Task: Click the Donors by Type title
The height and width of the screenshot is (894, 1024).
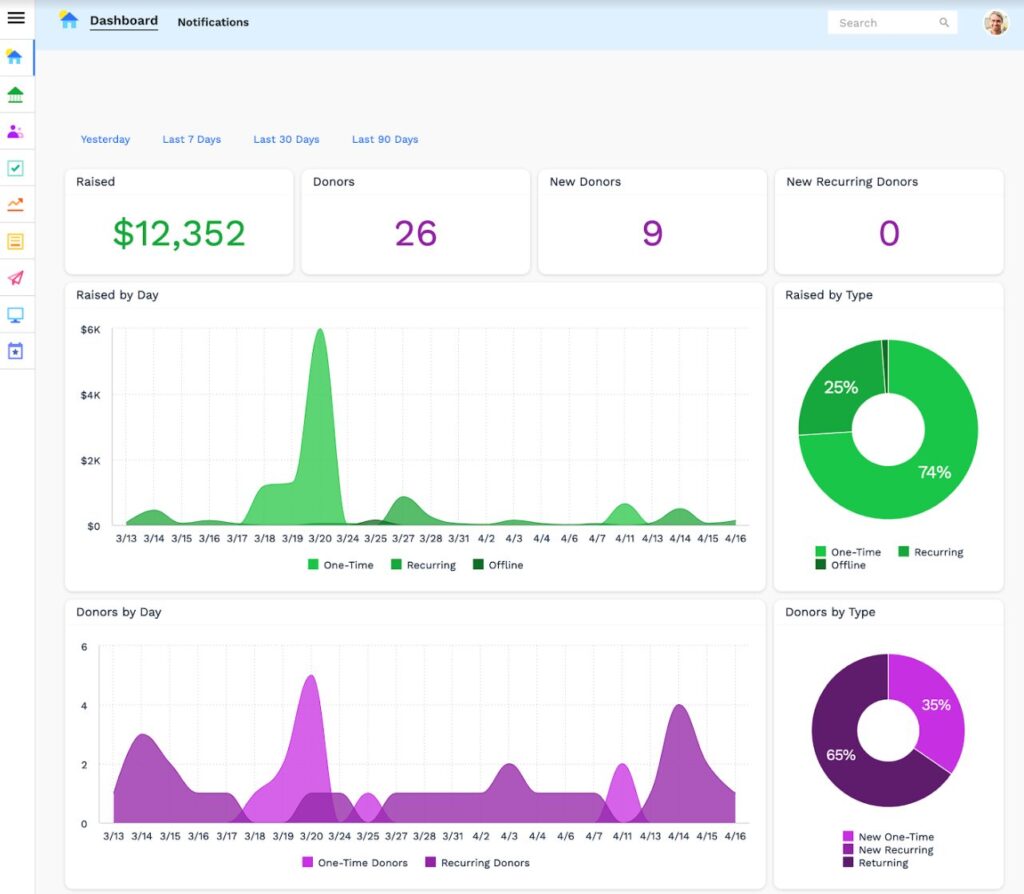Action: coord(830,612)
